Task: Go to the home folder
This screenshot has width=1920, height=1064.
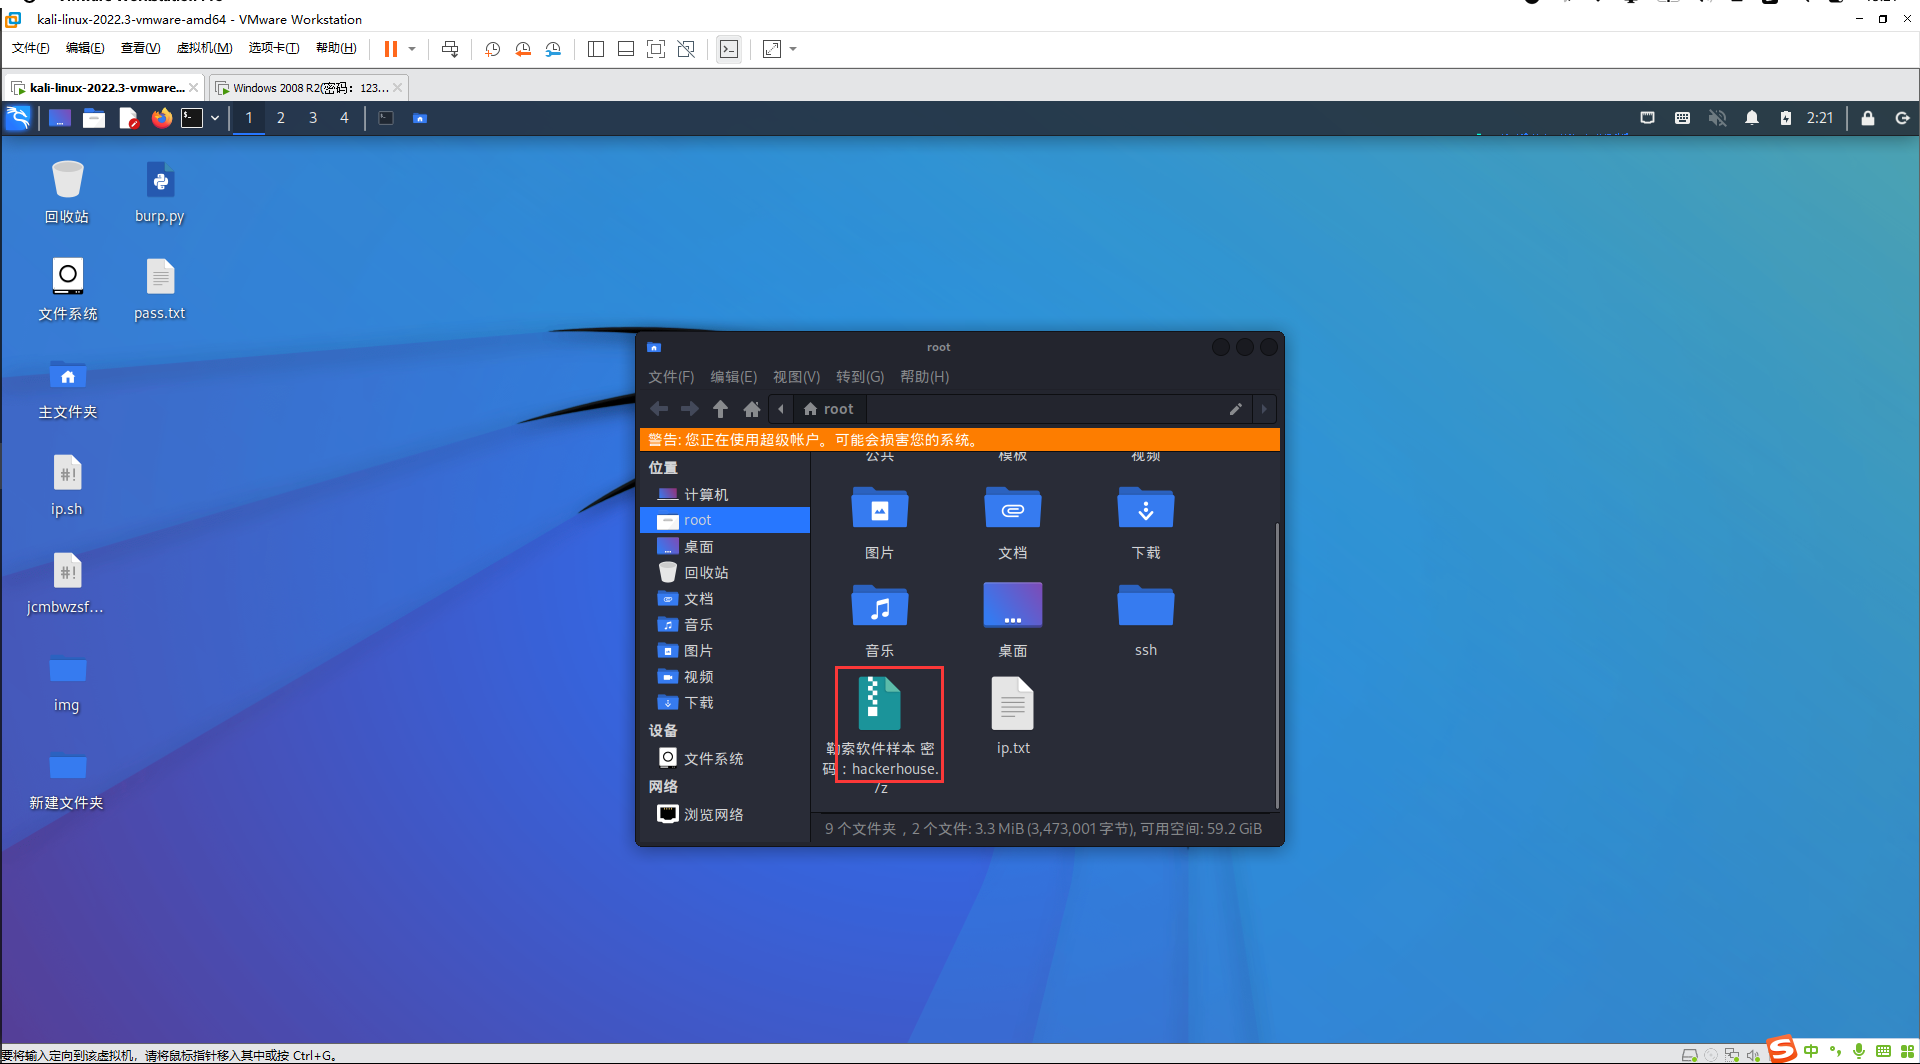Action: 752,409
